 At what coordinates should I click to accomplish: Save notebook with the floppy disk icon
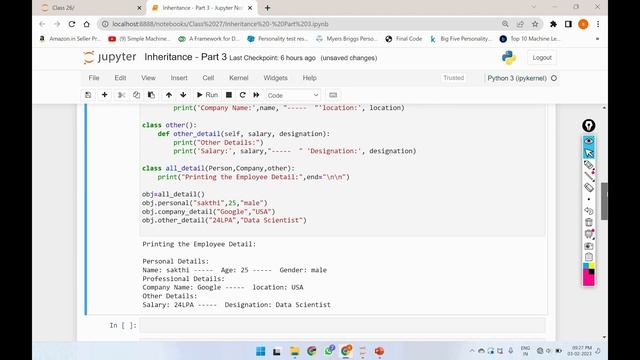(88, 95)
